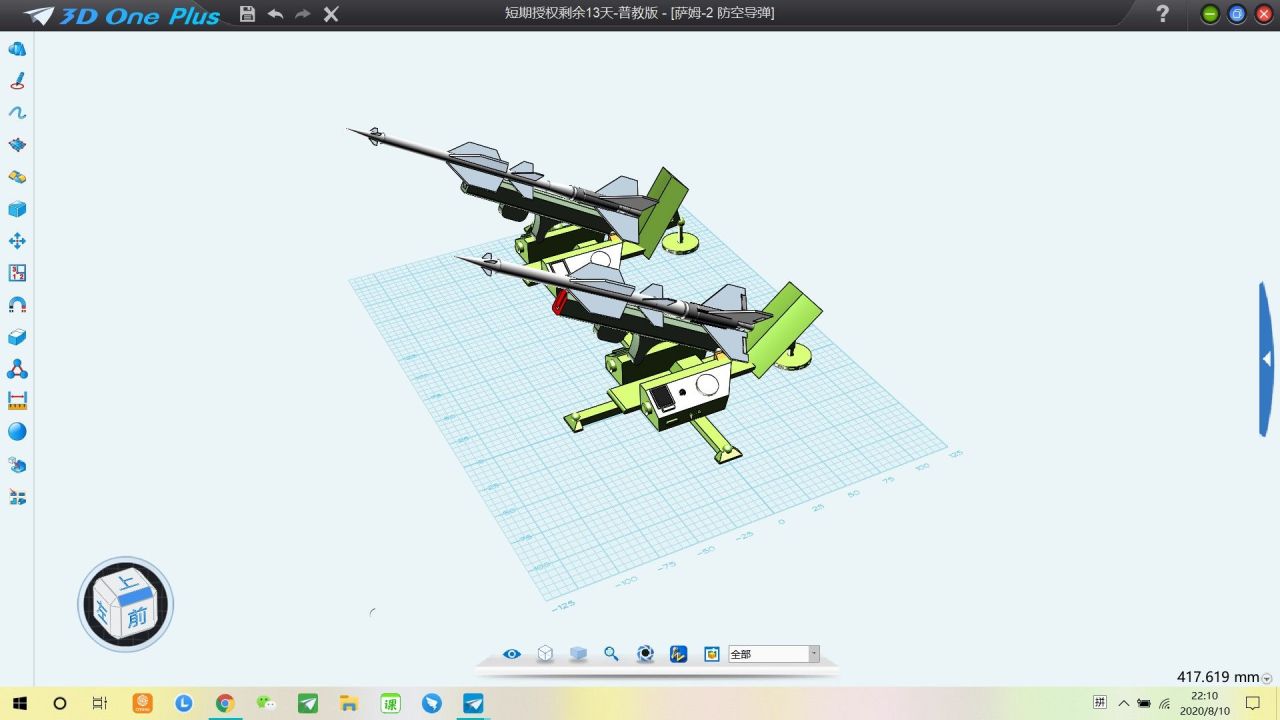Image resolution: width=1280 pixels, height=720 pixels.
Task: Open the special features tool (yellow-blue blocks)
Action: [x=17, y=177]
